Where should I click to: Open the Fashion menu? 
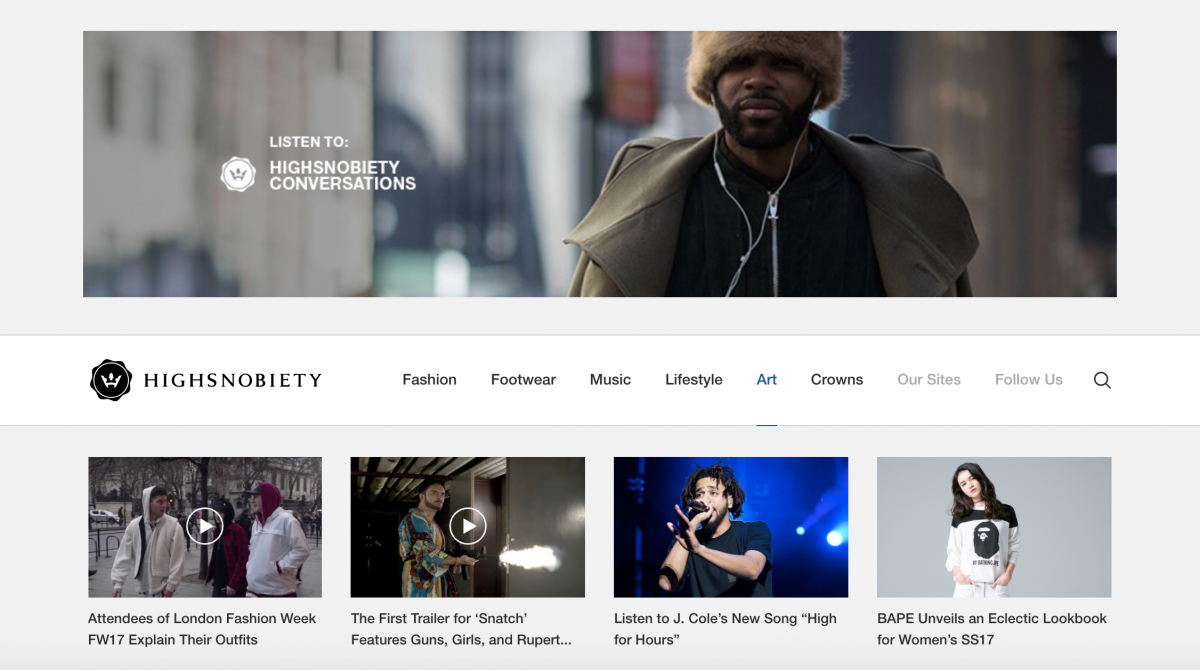pyautogui.click(x=429, y=380)
